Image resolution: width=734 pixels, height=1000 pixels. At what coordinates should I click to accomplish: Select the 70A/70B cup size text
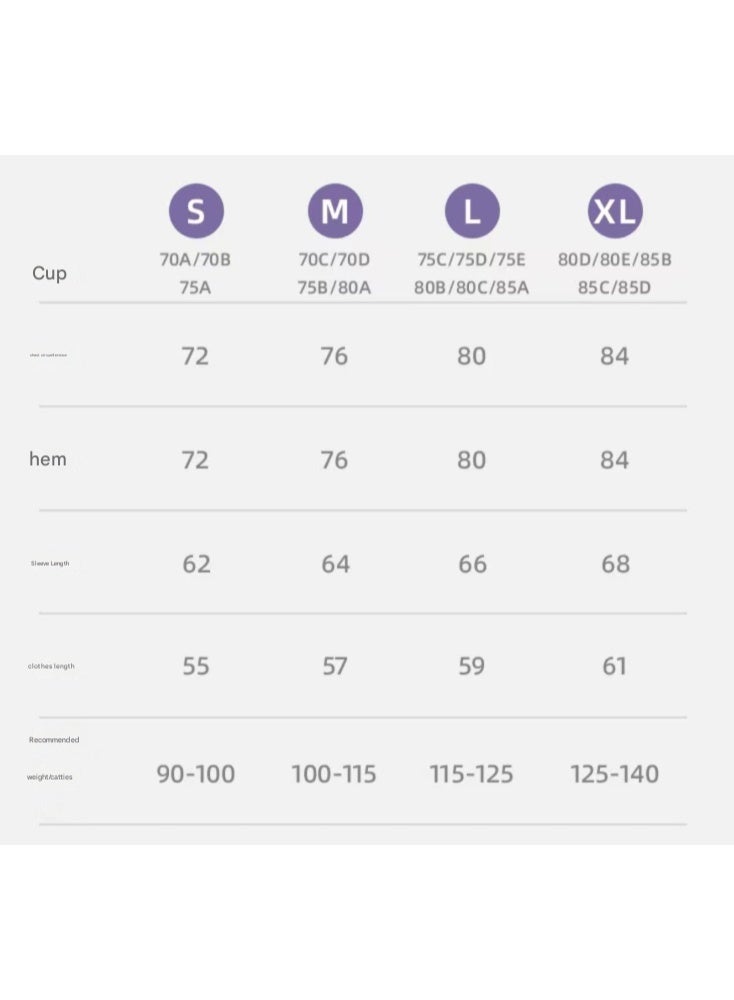195,260
